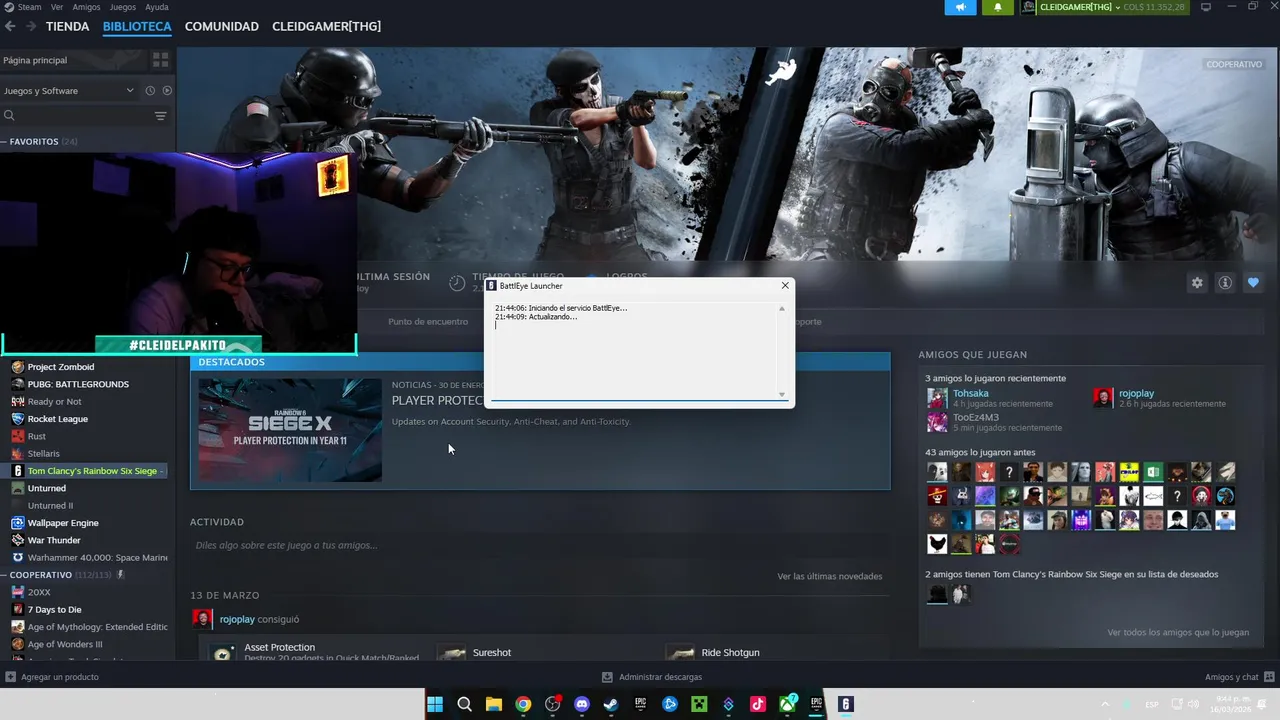Open the Amigos menu
The height and width of the screenshot is (720, 1280).
click(87, 7)
